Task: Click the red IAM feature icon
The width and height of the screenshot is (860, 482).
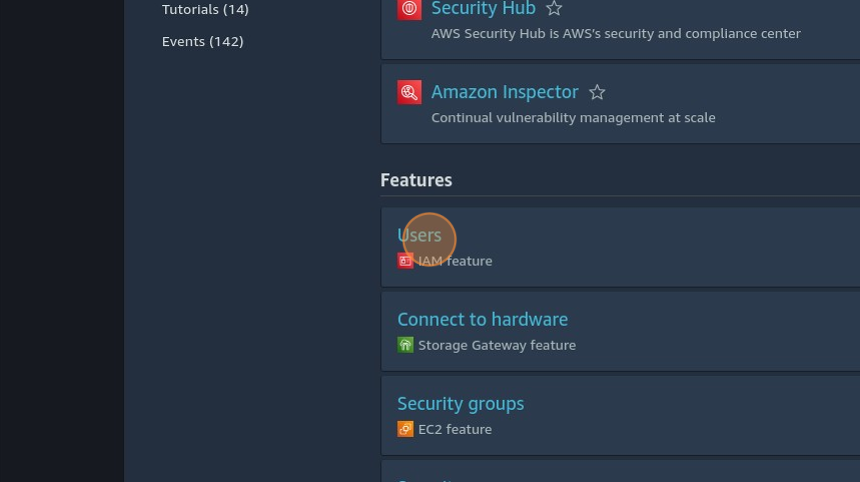Action: click(405, 261)
